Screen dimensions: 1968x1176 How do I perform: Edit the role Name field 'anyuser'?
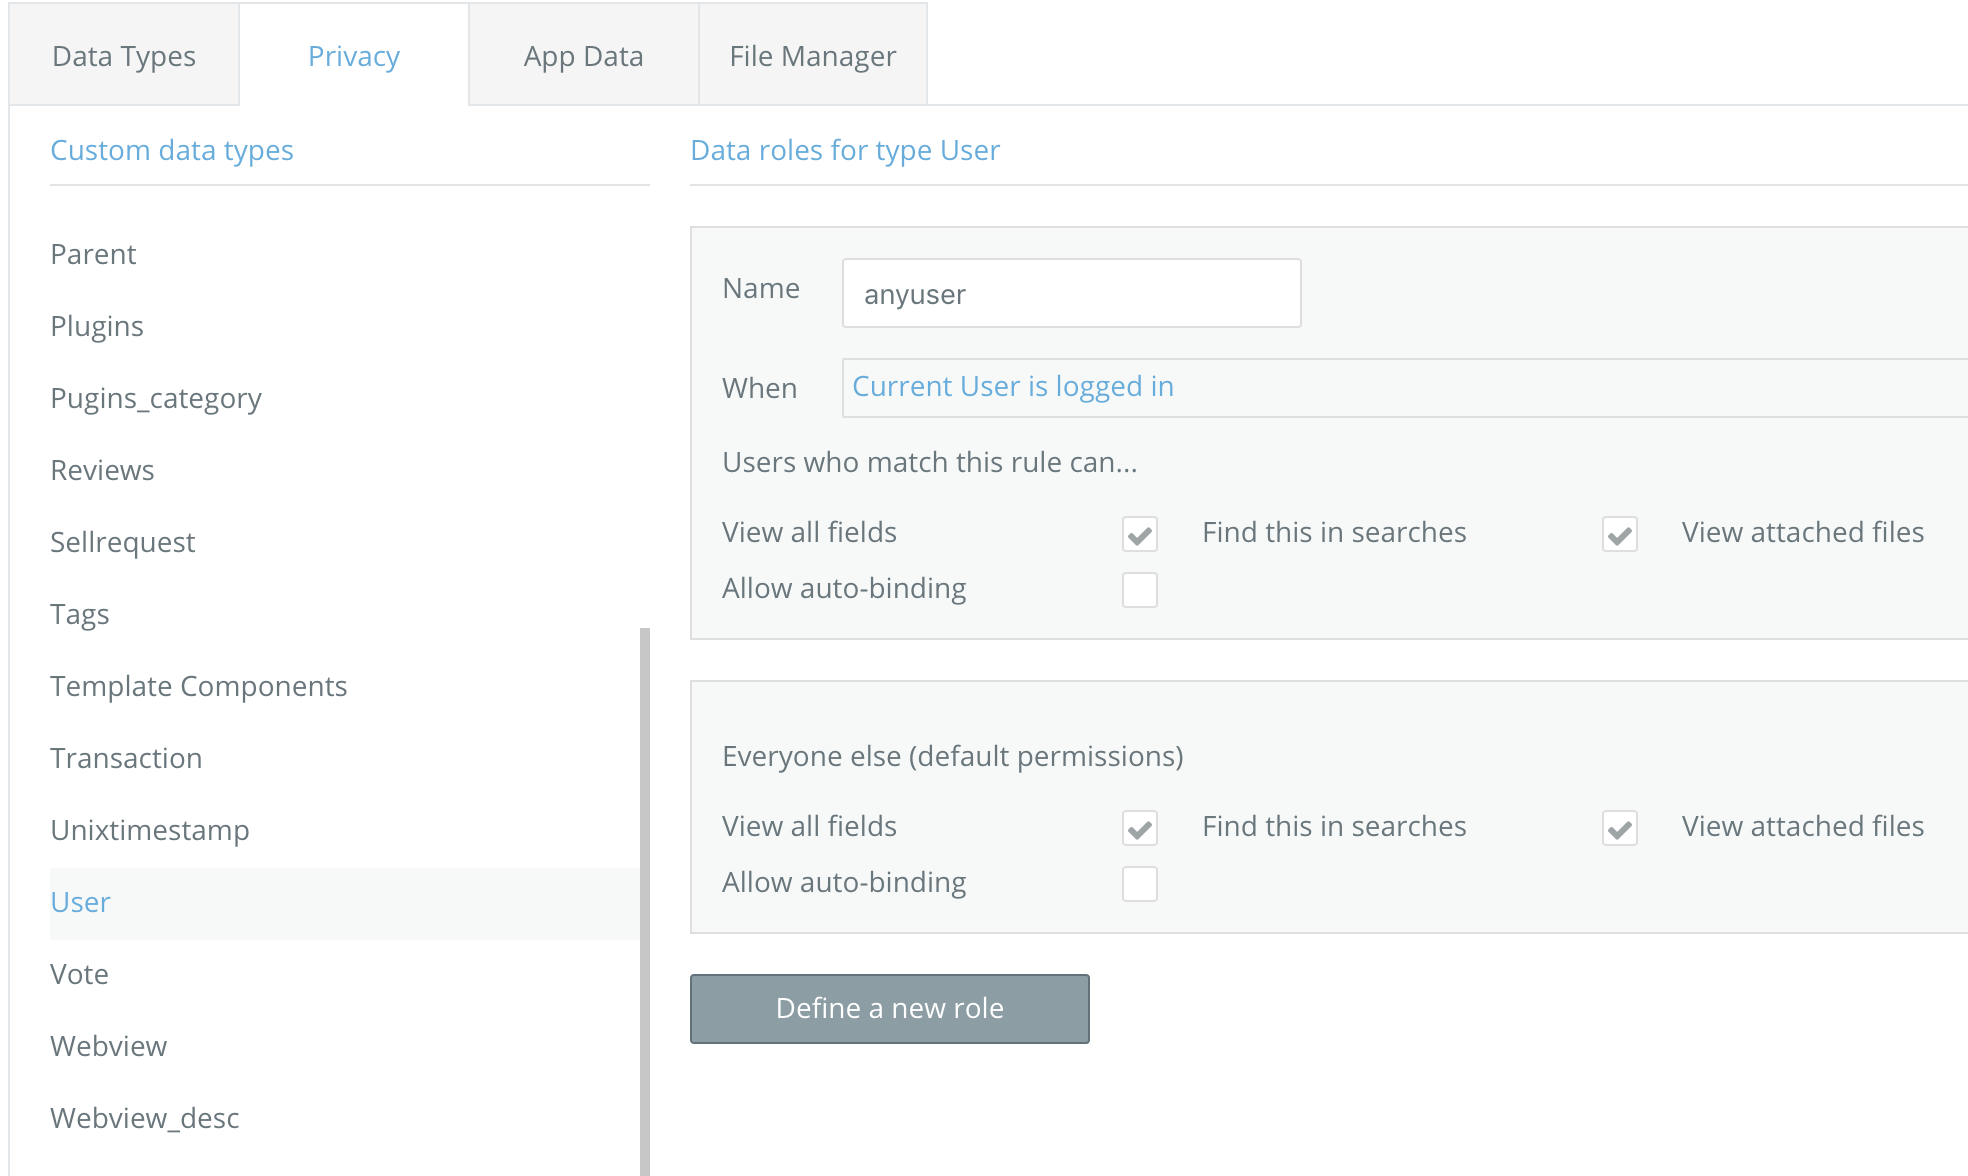coord(1071,293)
